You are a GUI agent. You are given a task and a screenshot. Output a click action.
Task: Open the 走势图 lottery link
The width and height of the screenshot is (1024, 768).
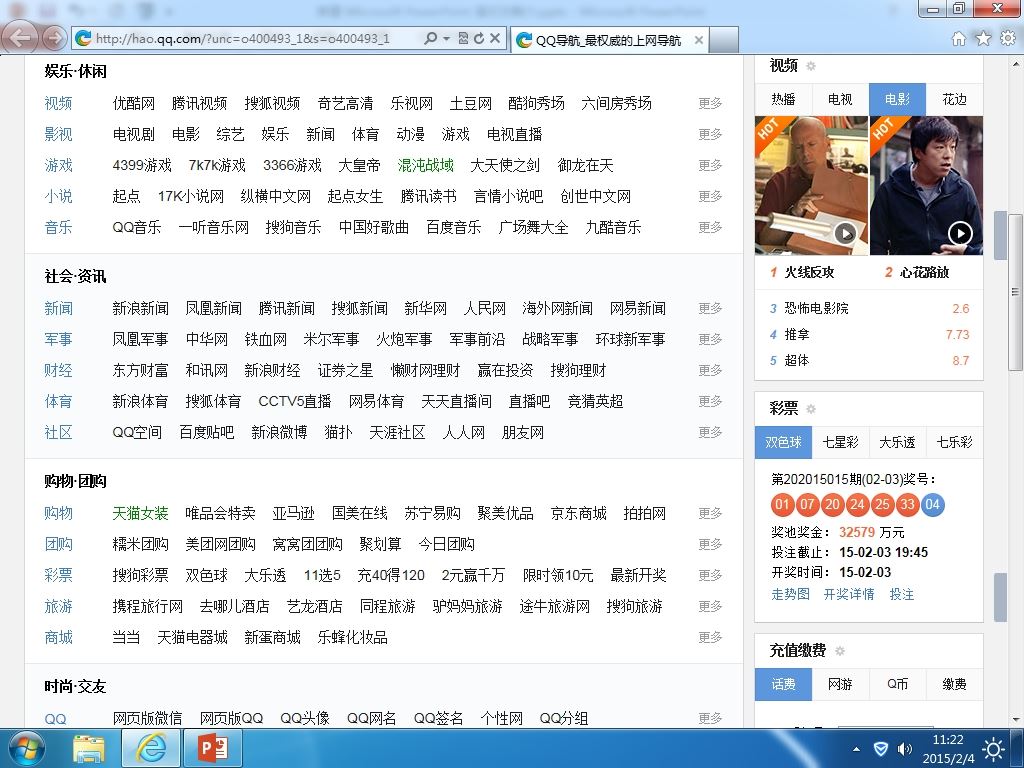tap(790, 594)
